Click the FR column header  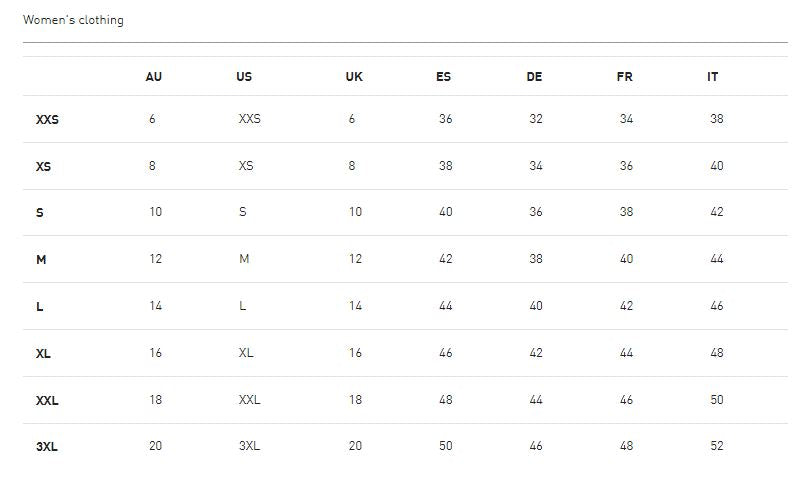(625, 77)
